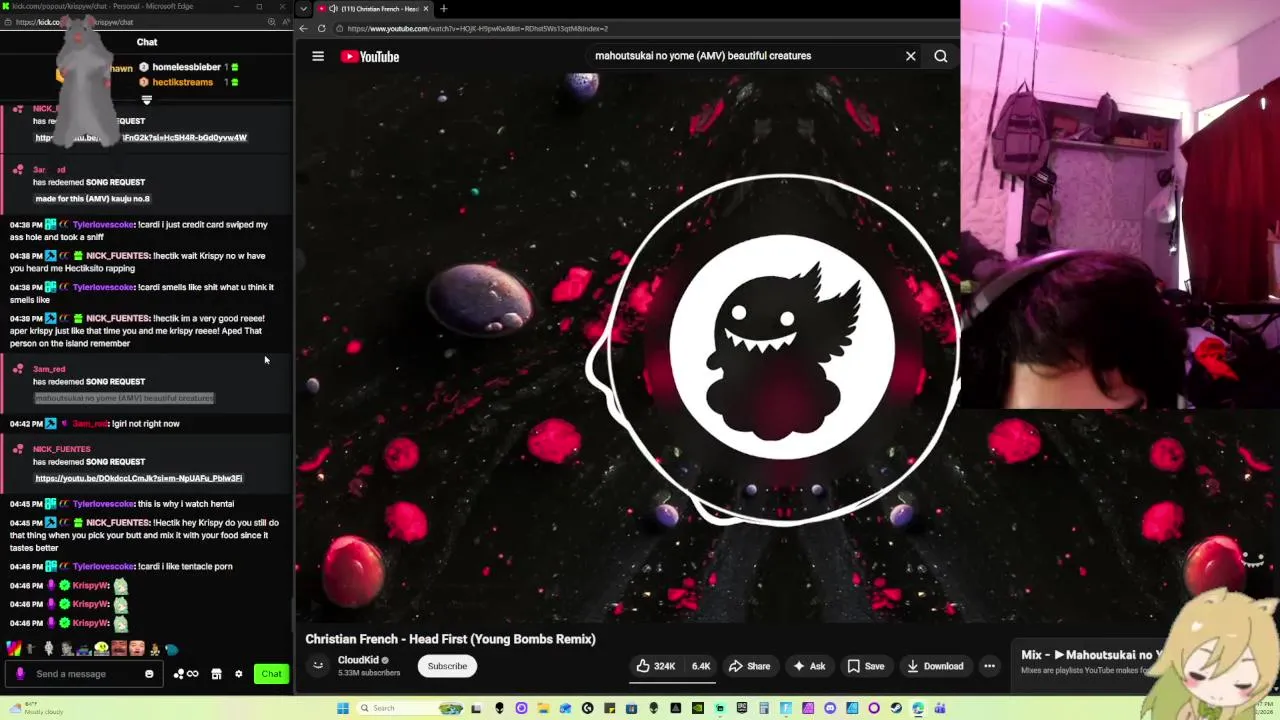The image size is (1280, 720).
Task: Open the weather widget Mostly cloudy
Action: coord(35,708)
